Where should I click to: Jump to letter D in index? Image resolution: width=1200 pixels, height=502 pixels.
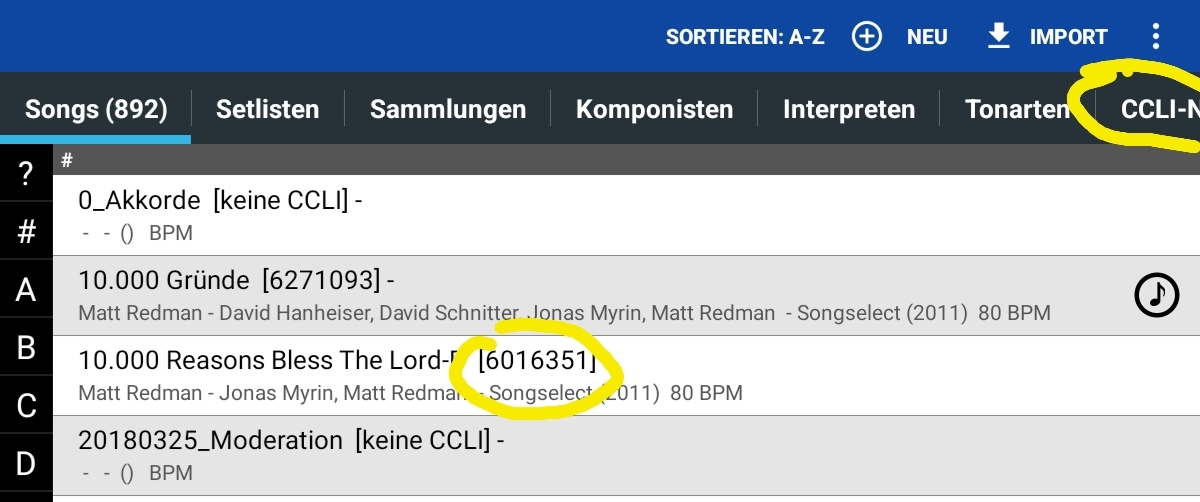click(x=26, y=463)
